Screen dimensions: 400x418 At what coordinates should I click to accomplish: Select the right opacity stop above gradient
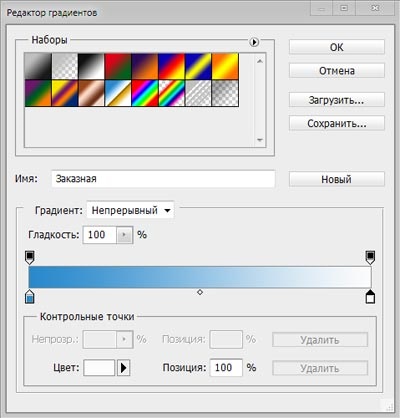[x=370, y=258]
